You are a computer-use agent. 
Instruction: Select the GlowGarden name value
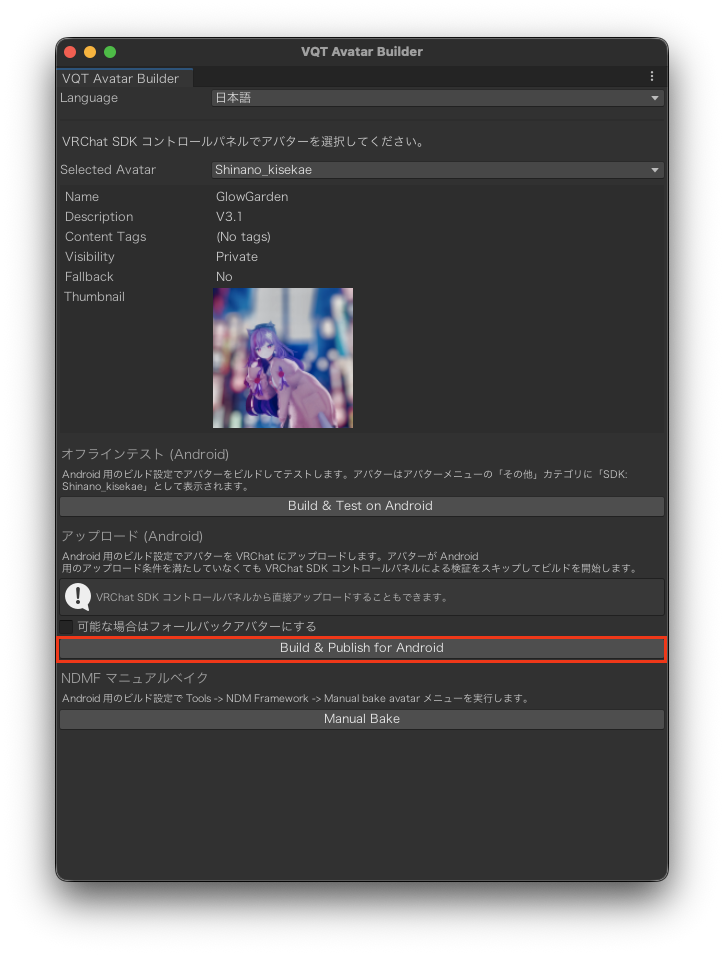point(252,197)
